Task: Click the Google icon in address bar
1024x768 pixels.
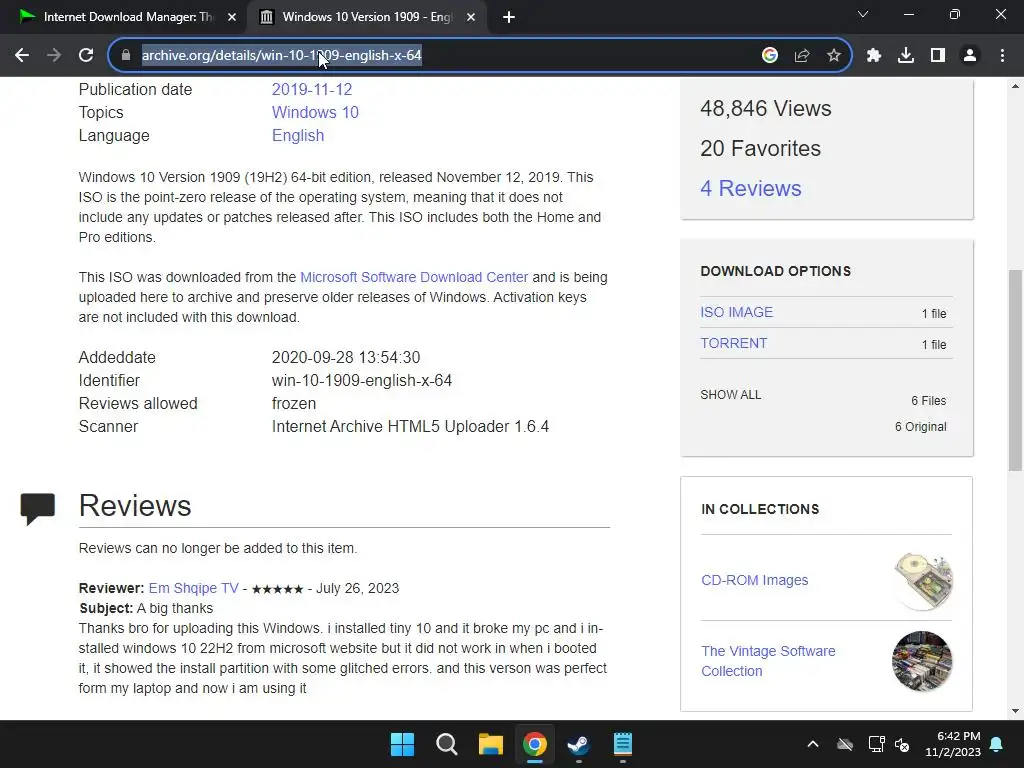Action: [x=770, y=56]
